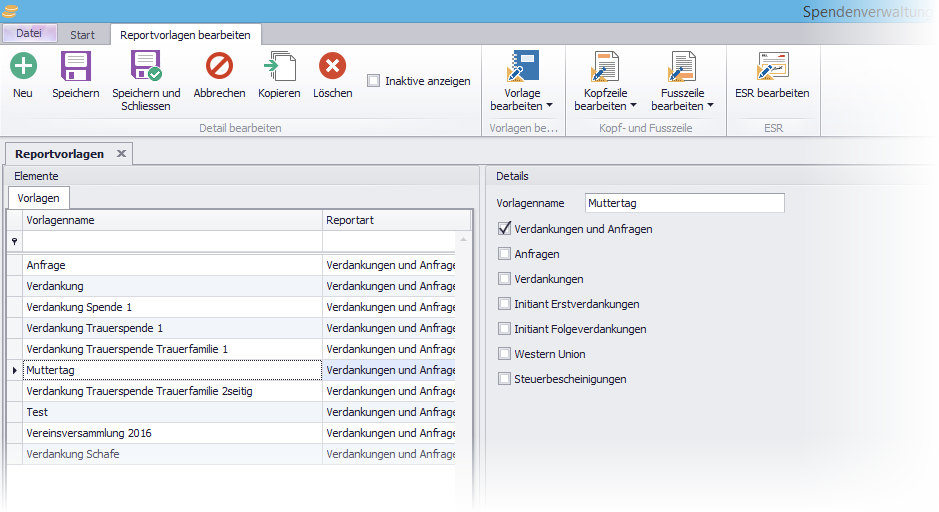Click the Speichern floppy disk icon
This screenshot has width=939, height=512.
[76, 67]
